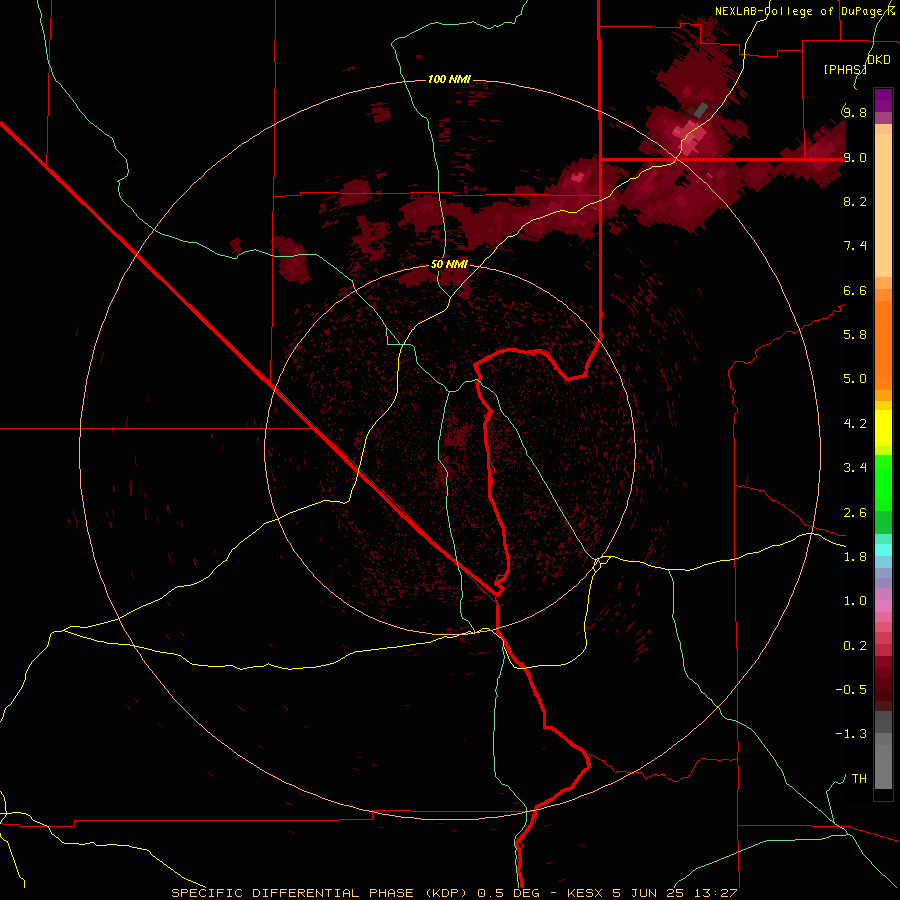Image resolution: width=900 pixels, height=900 pixels.
Task: Click the cyan band of the color bar
Action: [x=883, y=550]
